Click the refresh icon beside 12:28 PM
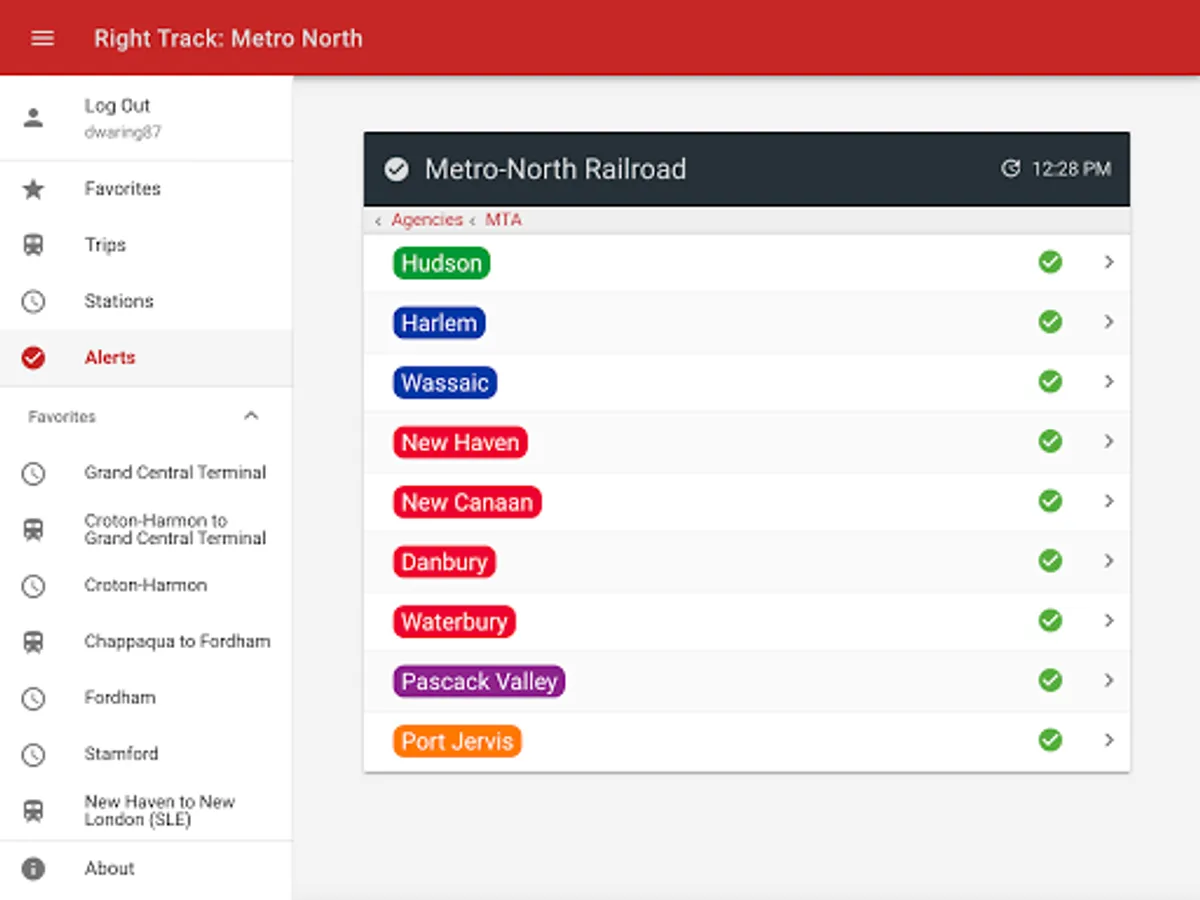Image resolution: width=1200 pixels, height=900 pixels. coord(1011,169)
